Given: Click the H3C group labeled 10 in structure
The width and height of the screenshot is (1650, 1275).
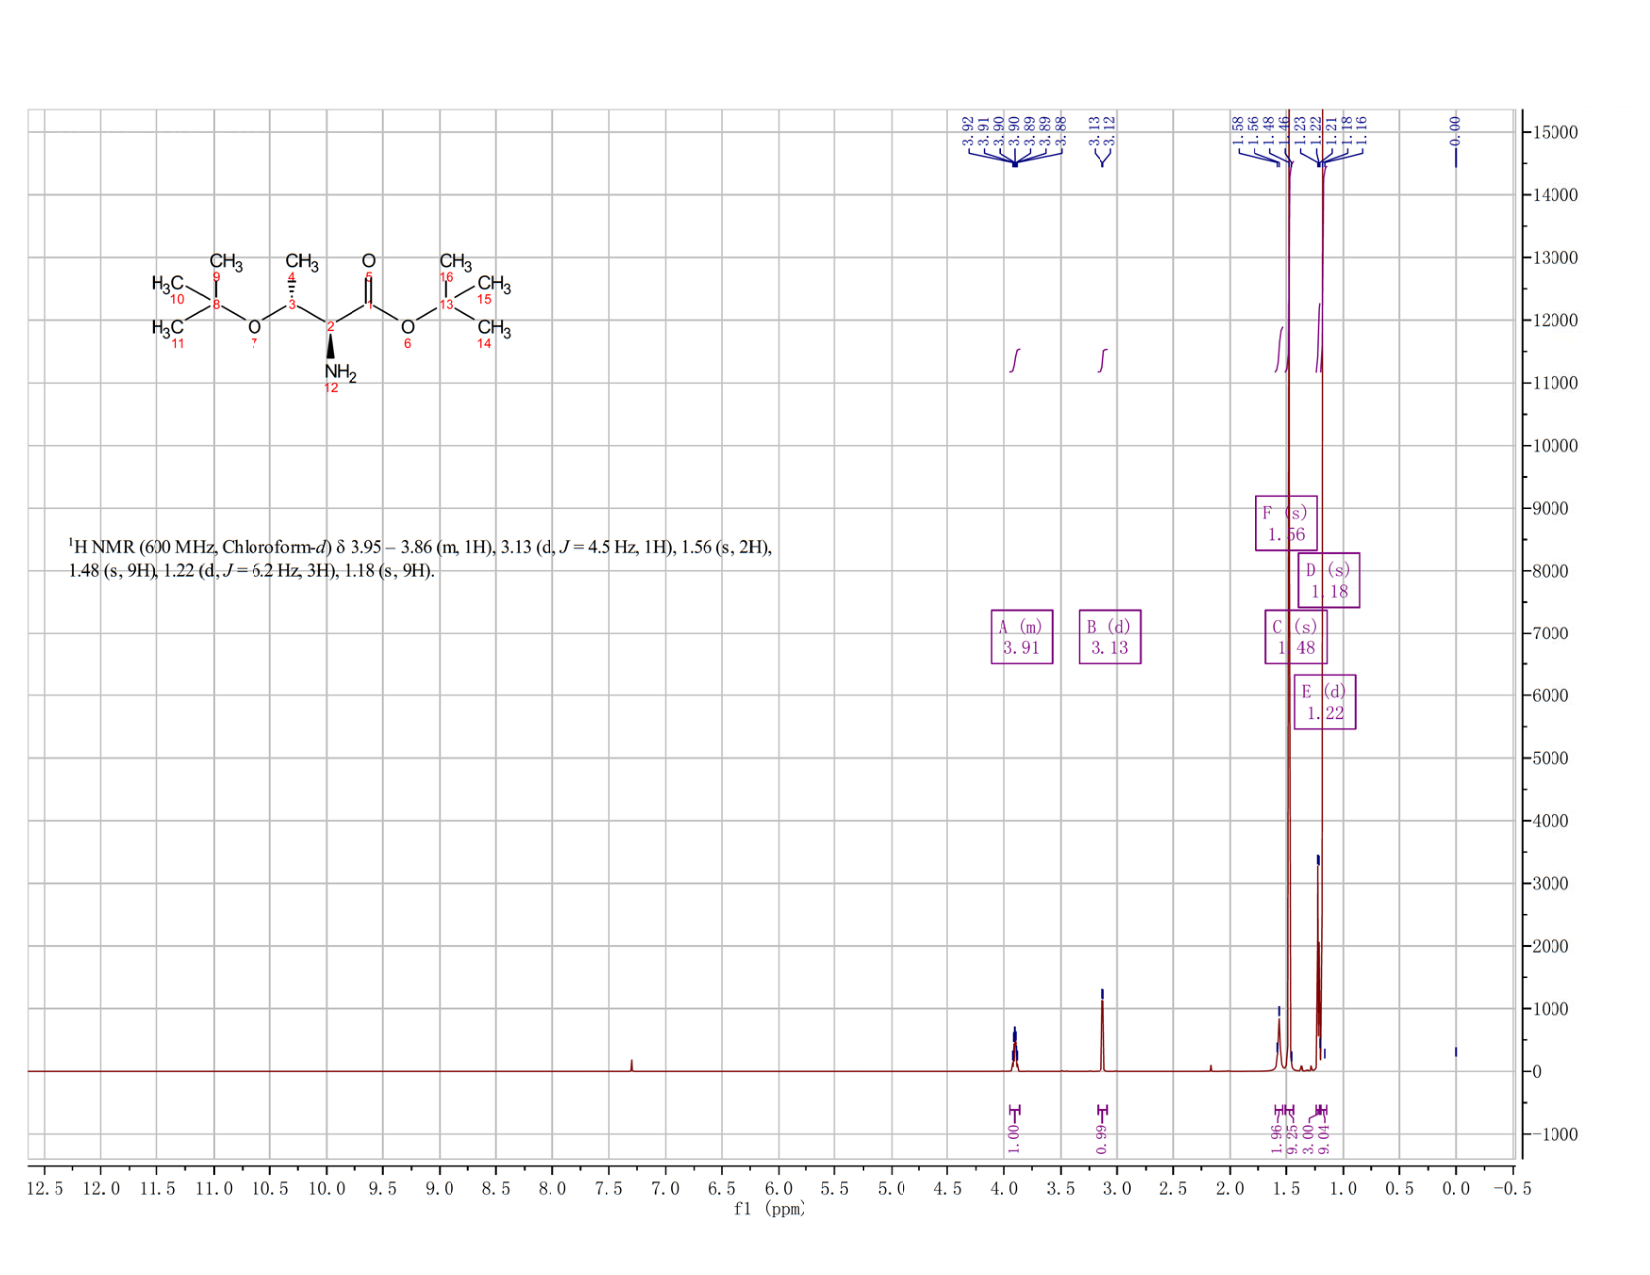Looking at the screenshot, I should pyautogui.click(x=168, y=284).
